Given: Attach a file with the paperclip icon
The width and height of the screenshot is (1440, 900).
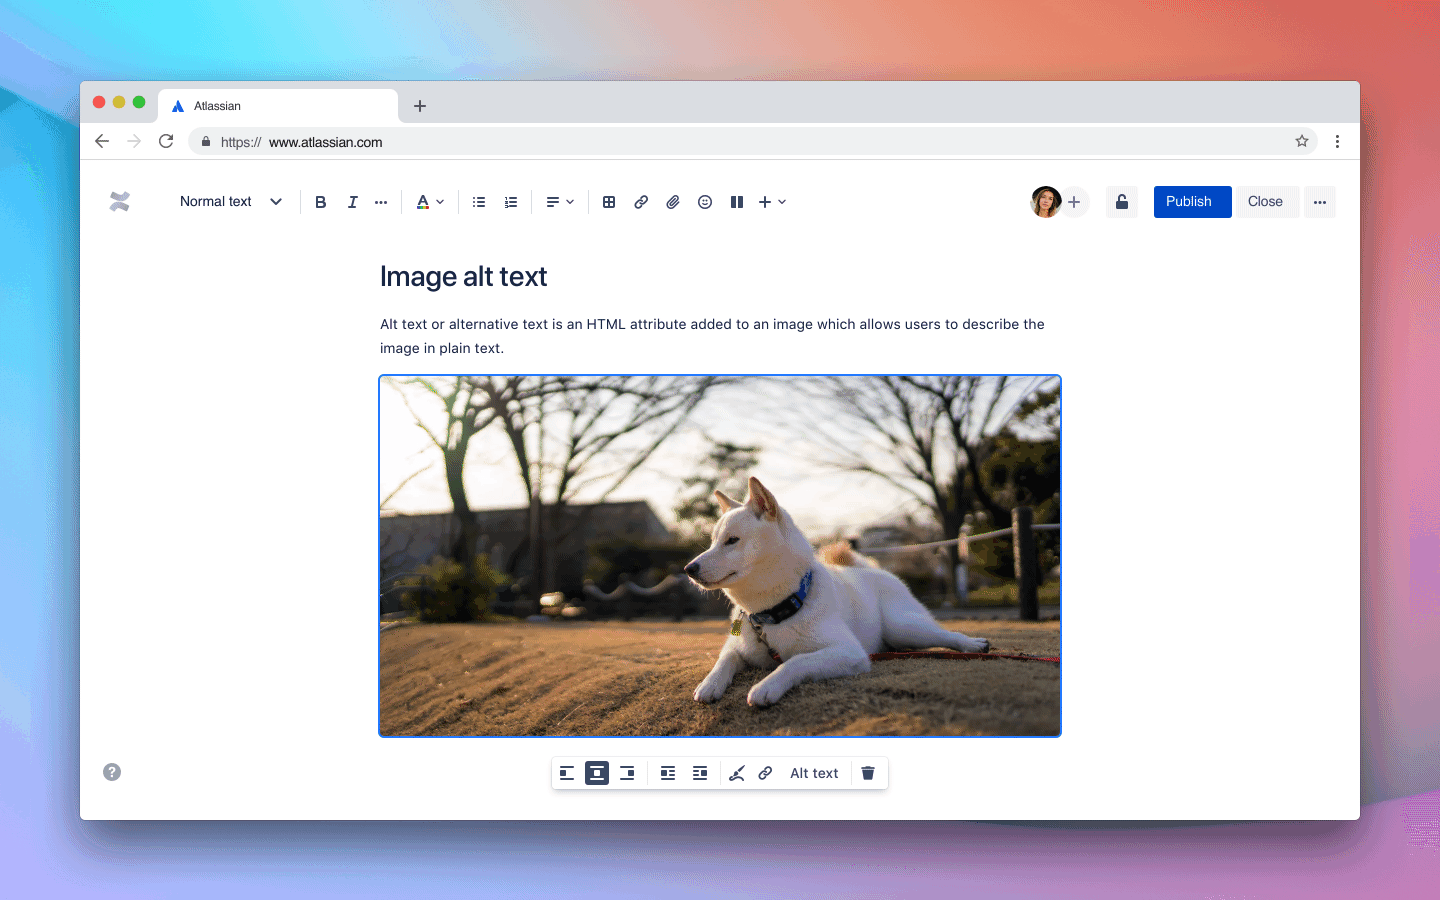Looking at the screenshot, I should (x=673, y=202).
